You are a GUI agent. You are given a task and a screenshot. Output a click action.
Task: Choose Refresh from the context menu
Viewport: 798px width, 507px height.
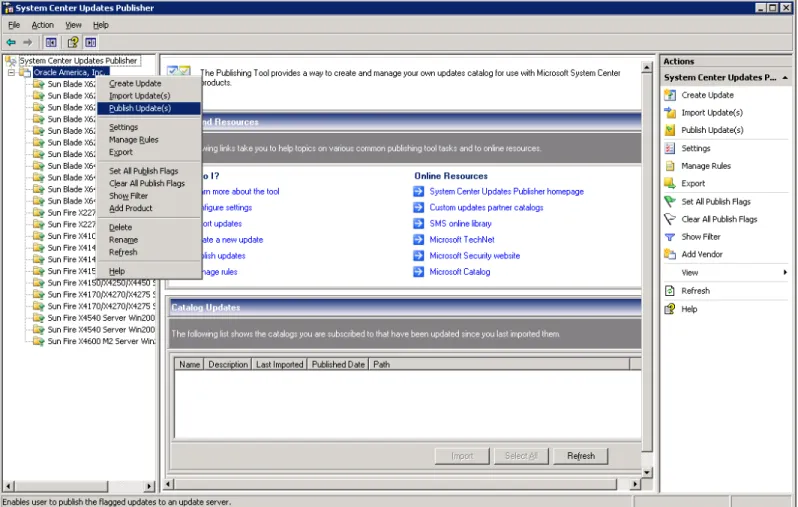pos(149,252)
